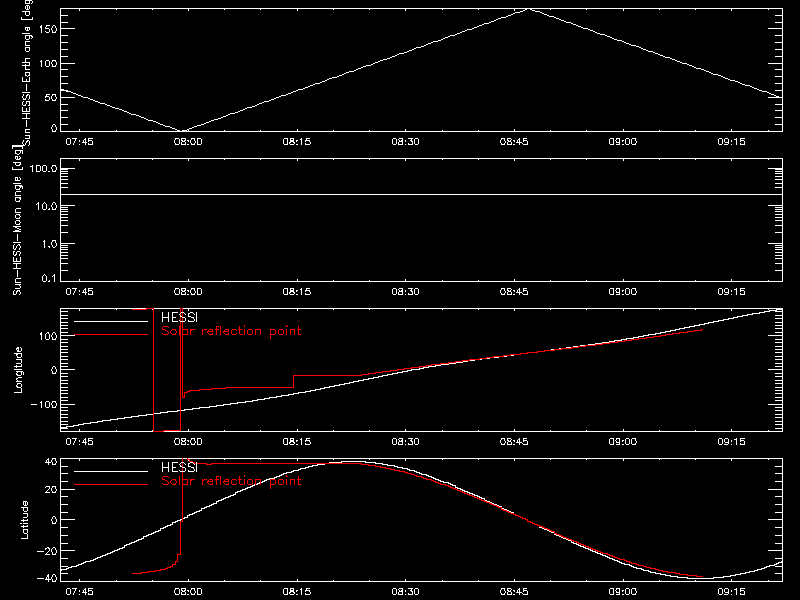Select 08:45 label under the Longitude plot
The width and height of the screenshot is (800, 600).
514,442
